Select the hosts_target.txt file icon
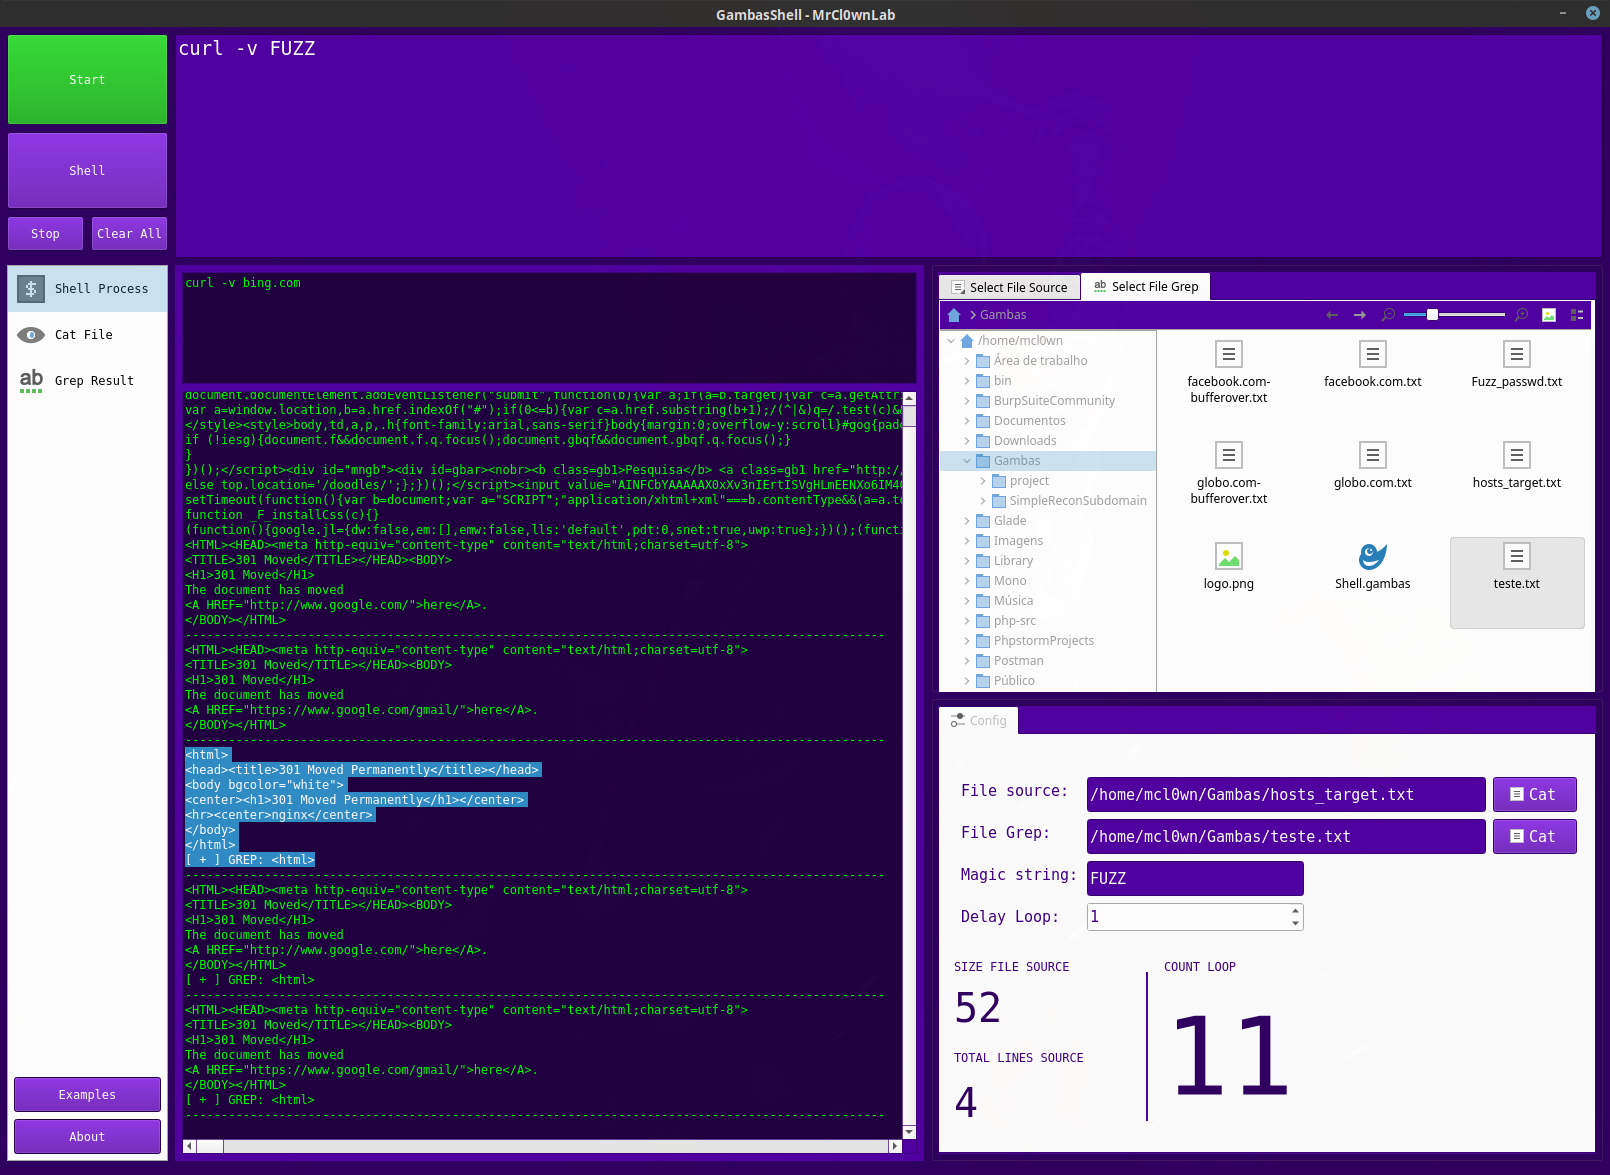The height and width of the screenshot is (1175, 1610). pos(1517,455)
